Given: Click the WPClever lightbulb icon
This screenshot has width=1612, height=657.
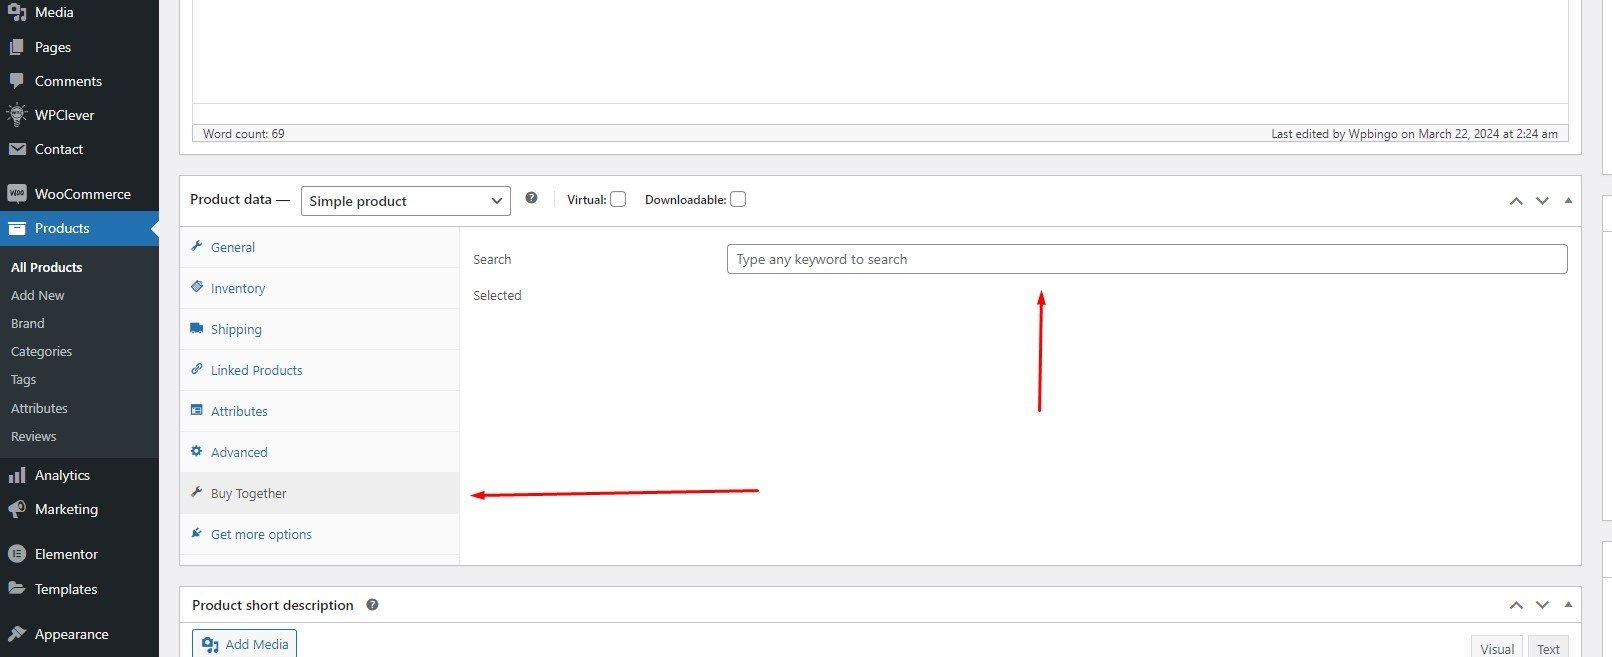Looking at the screenshot, I should [16, 115].
